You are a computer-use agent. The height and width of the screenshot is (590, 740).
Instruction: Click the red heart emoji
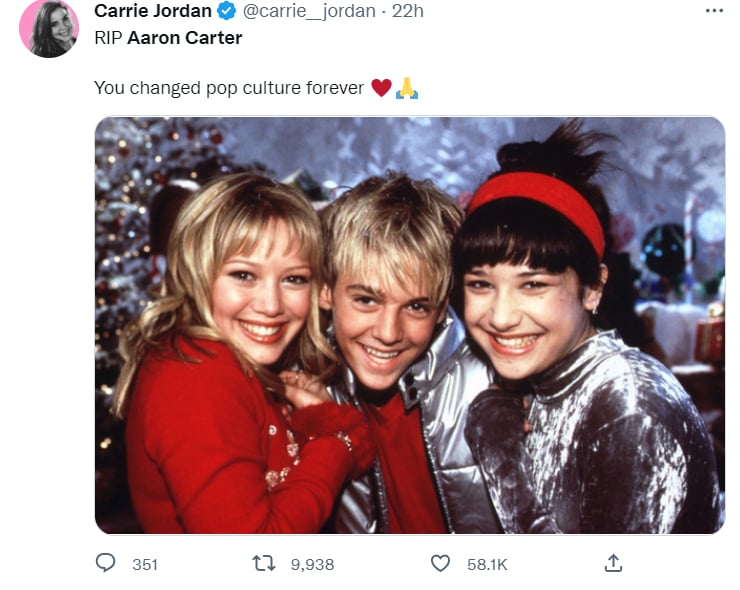point(381,88)
